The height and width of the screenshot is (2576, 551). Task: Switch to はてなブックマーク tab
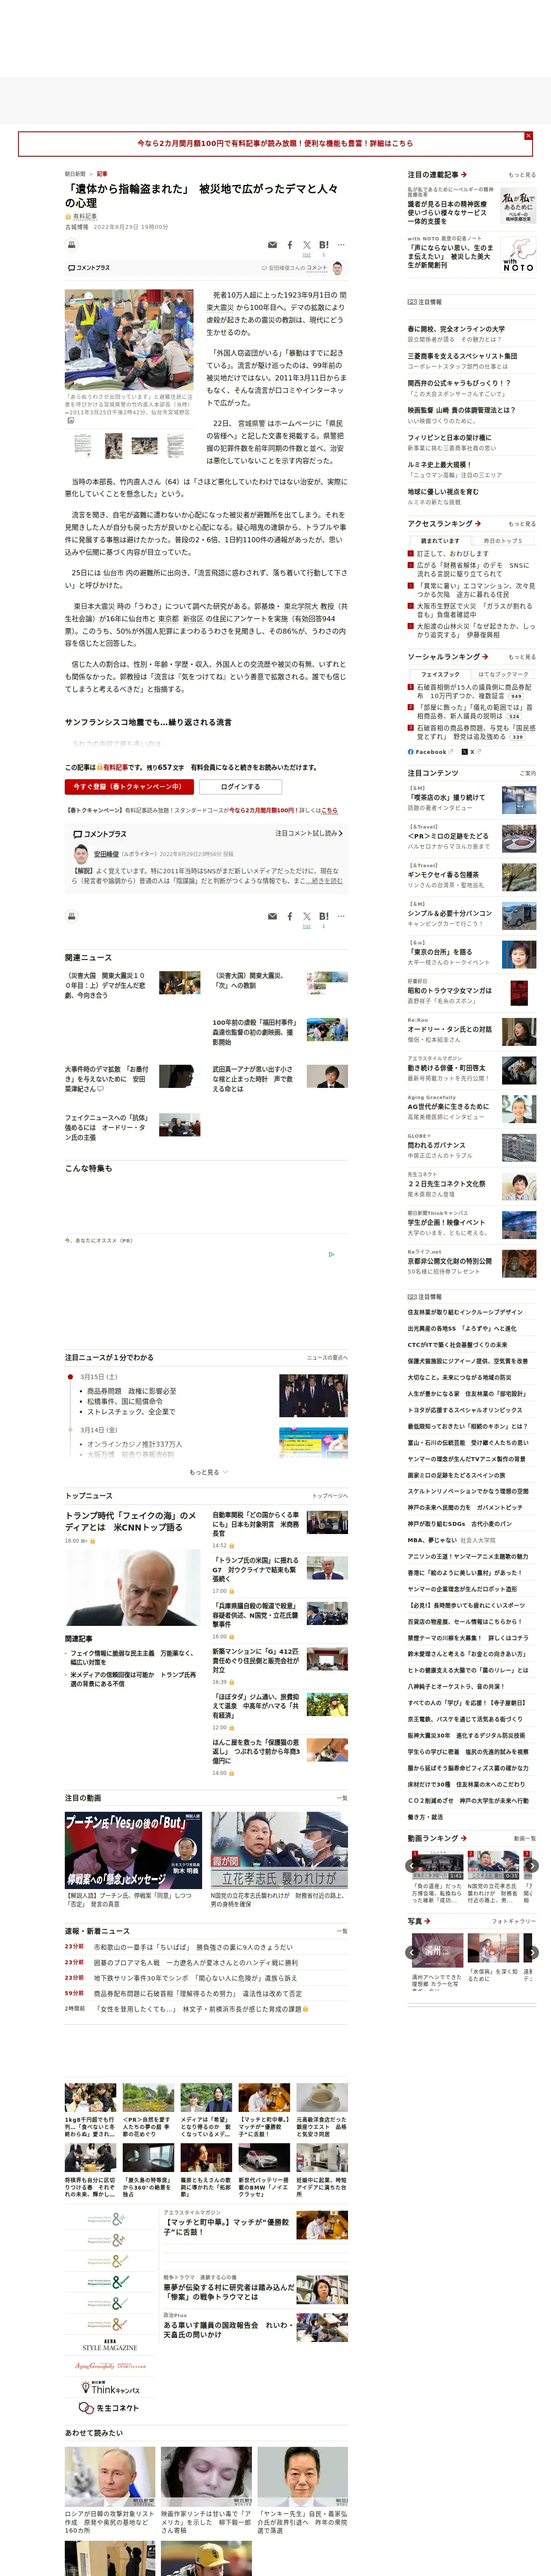503,674
